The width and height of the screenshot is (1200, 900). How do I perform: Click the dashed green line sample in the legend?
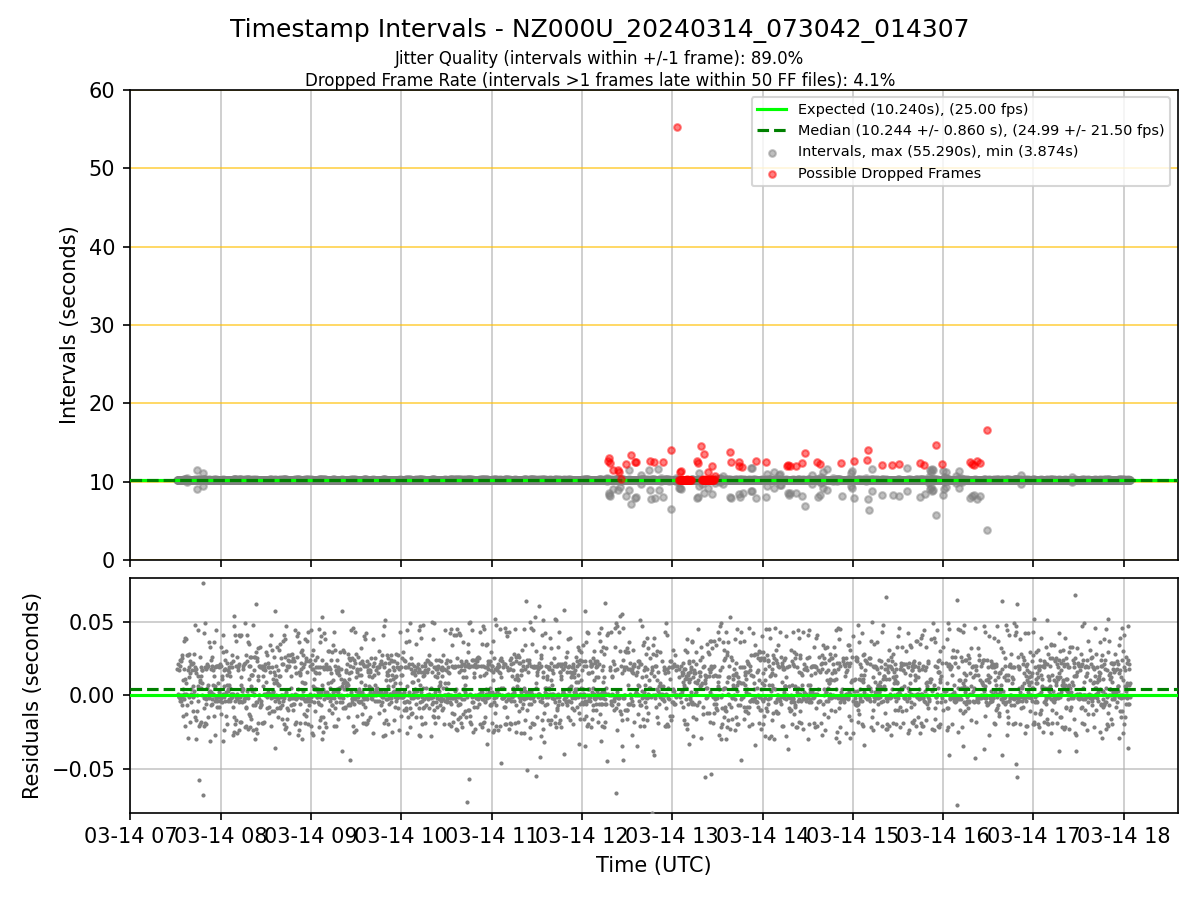click(x=772, y=130)
